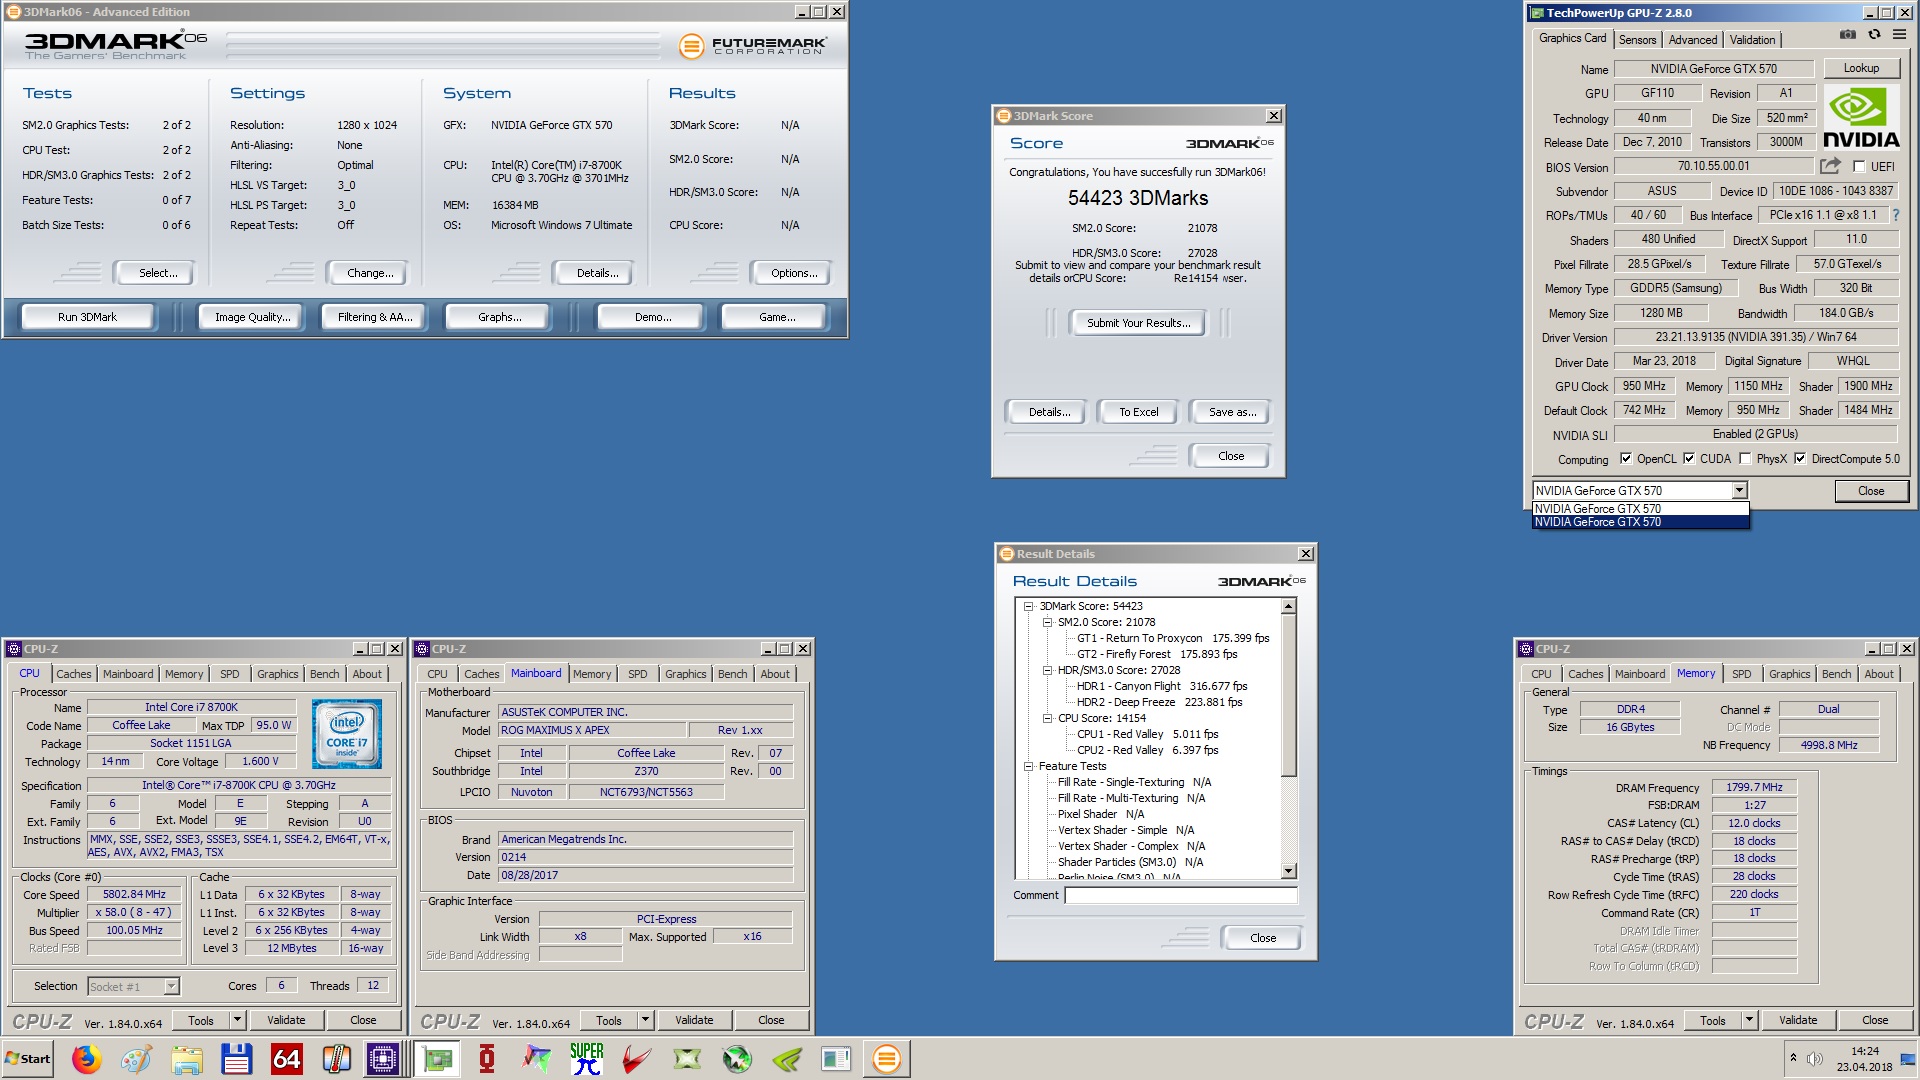Click orange 3DMark06 icon in taskbar
The width and height of the screenshot is (1920, 1080).
pos(887,1059)
